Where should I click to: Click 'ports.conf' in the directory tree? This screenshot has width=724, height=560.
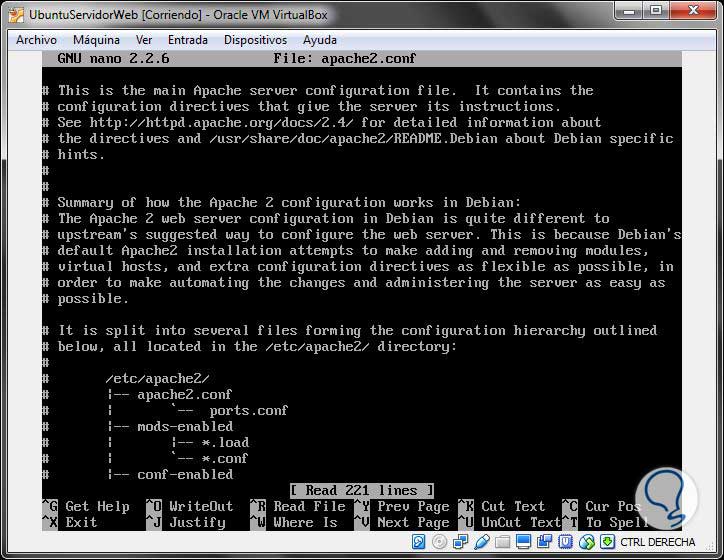[x=248, y=410]
